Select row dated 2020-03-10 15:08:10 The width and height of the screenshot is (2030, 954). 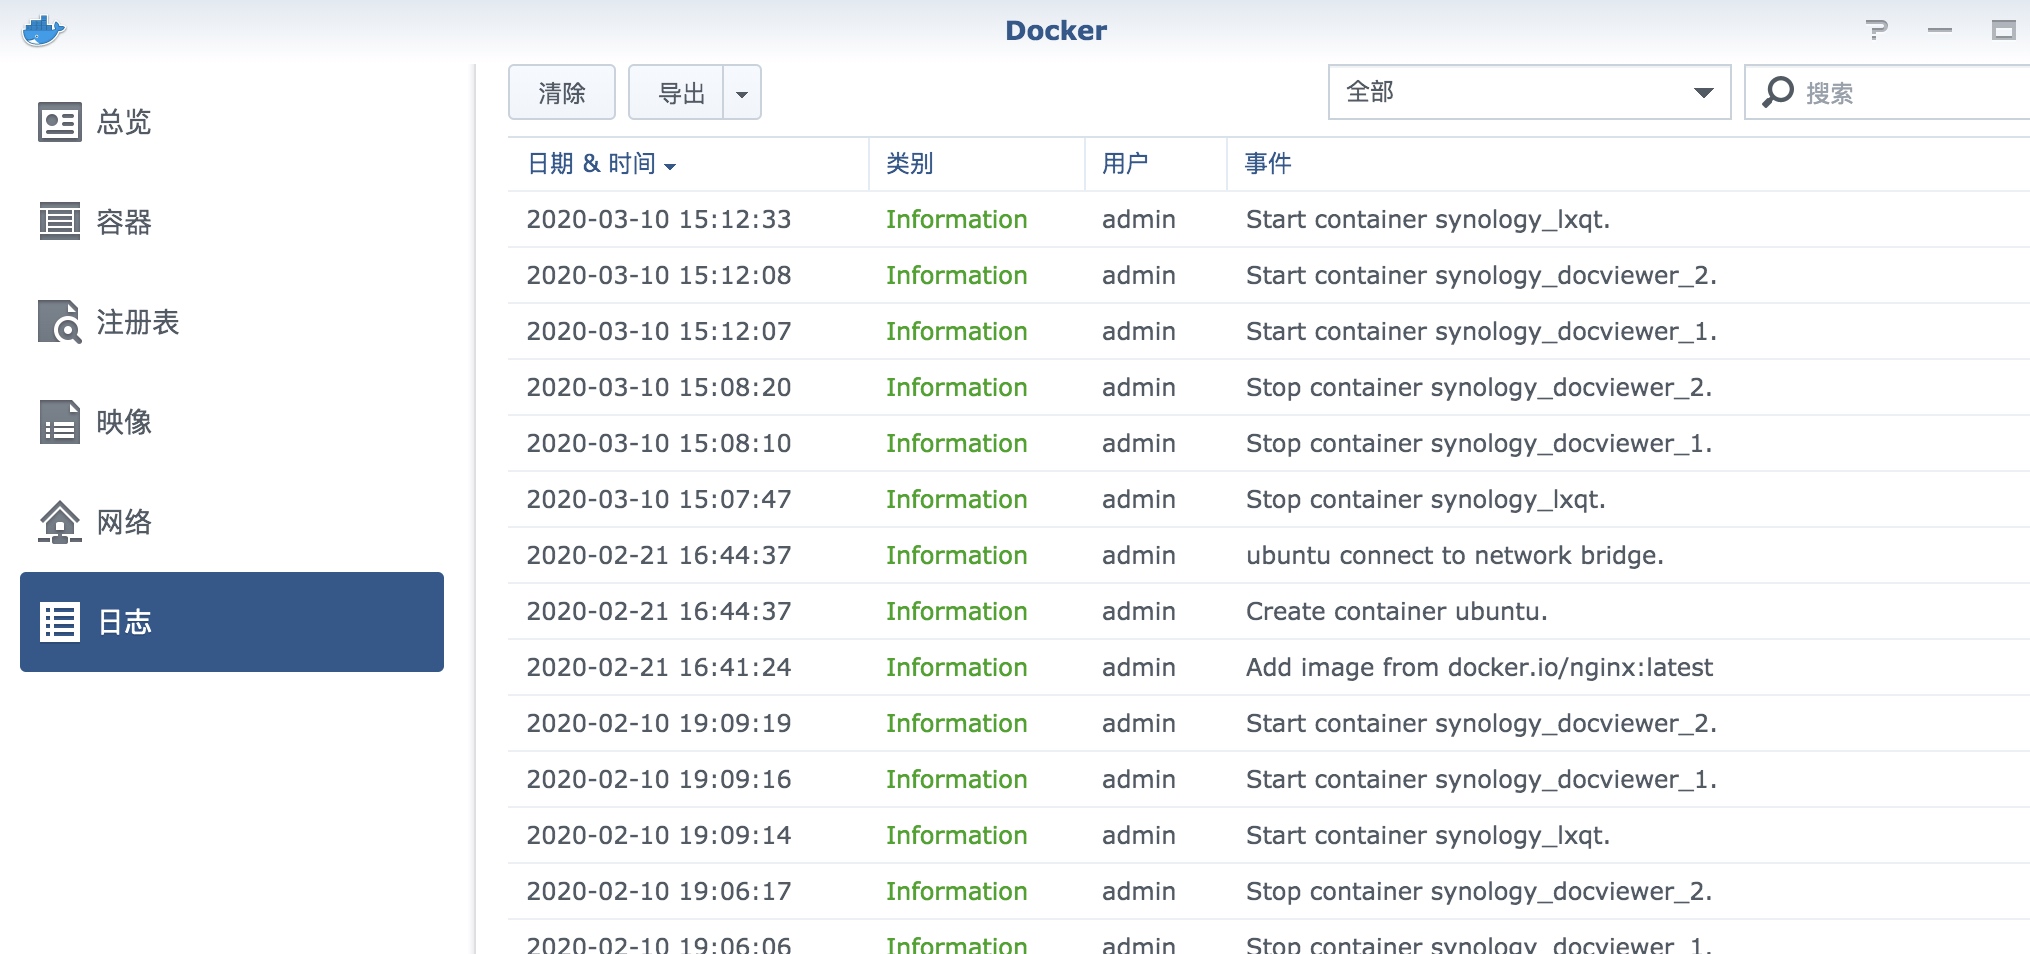point(1269,443)
